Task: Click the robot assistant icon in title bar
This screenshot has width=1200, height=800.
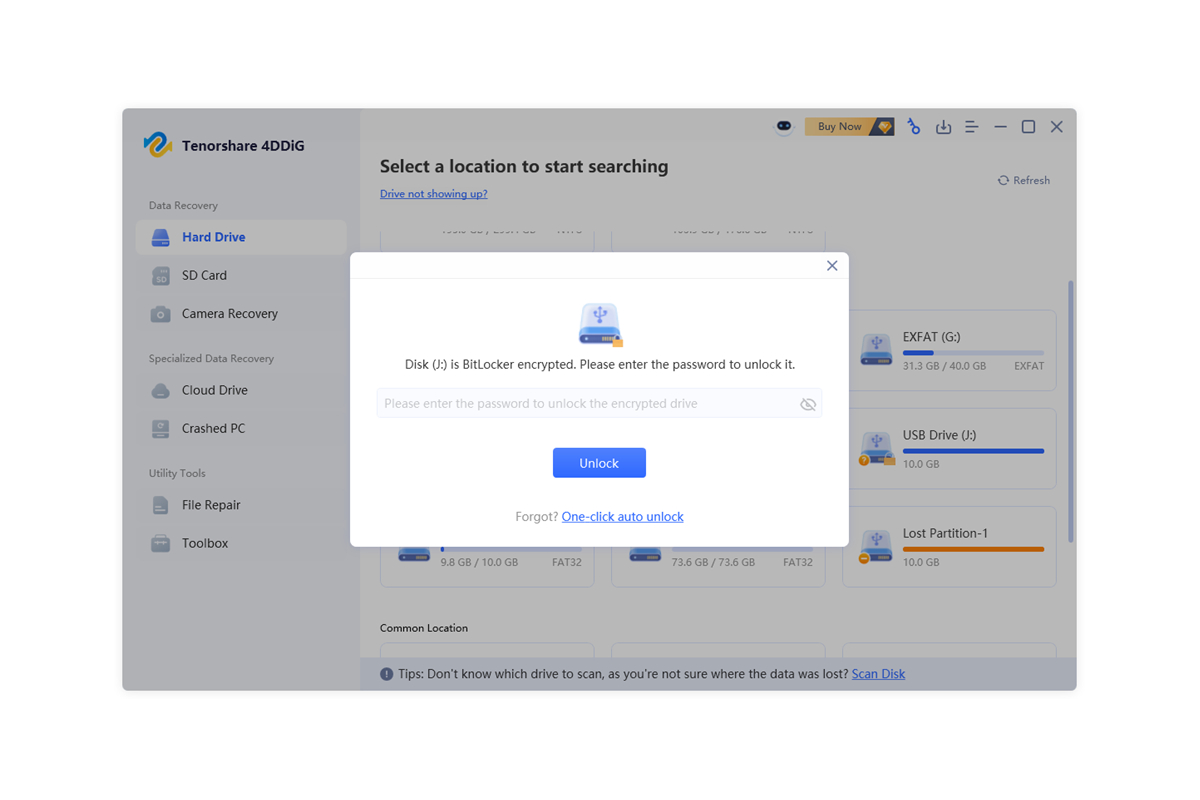Action: [784, 127]
